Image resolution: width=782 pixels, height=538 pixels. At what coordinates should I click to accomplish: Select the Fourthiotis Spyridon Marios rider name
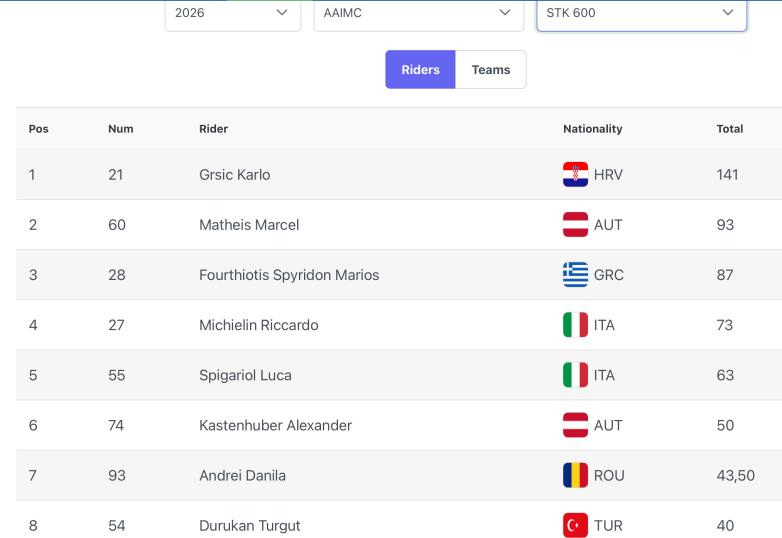(289, 275)
